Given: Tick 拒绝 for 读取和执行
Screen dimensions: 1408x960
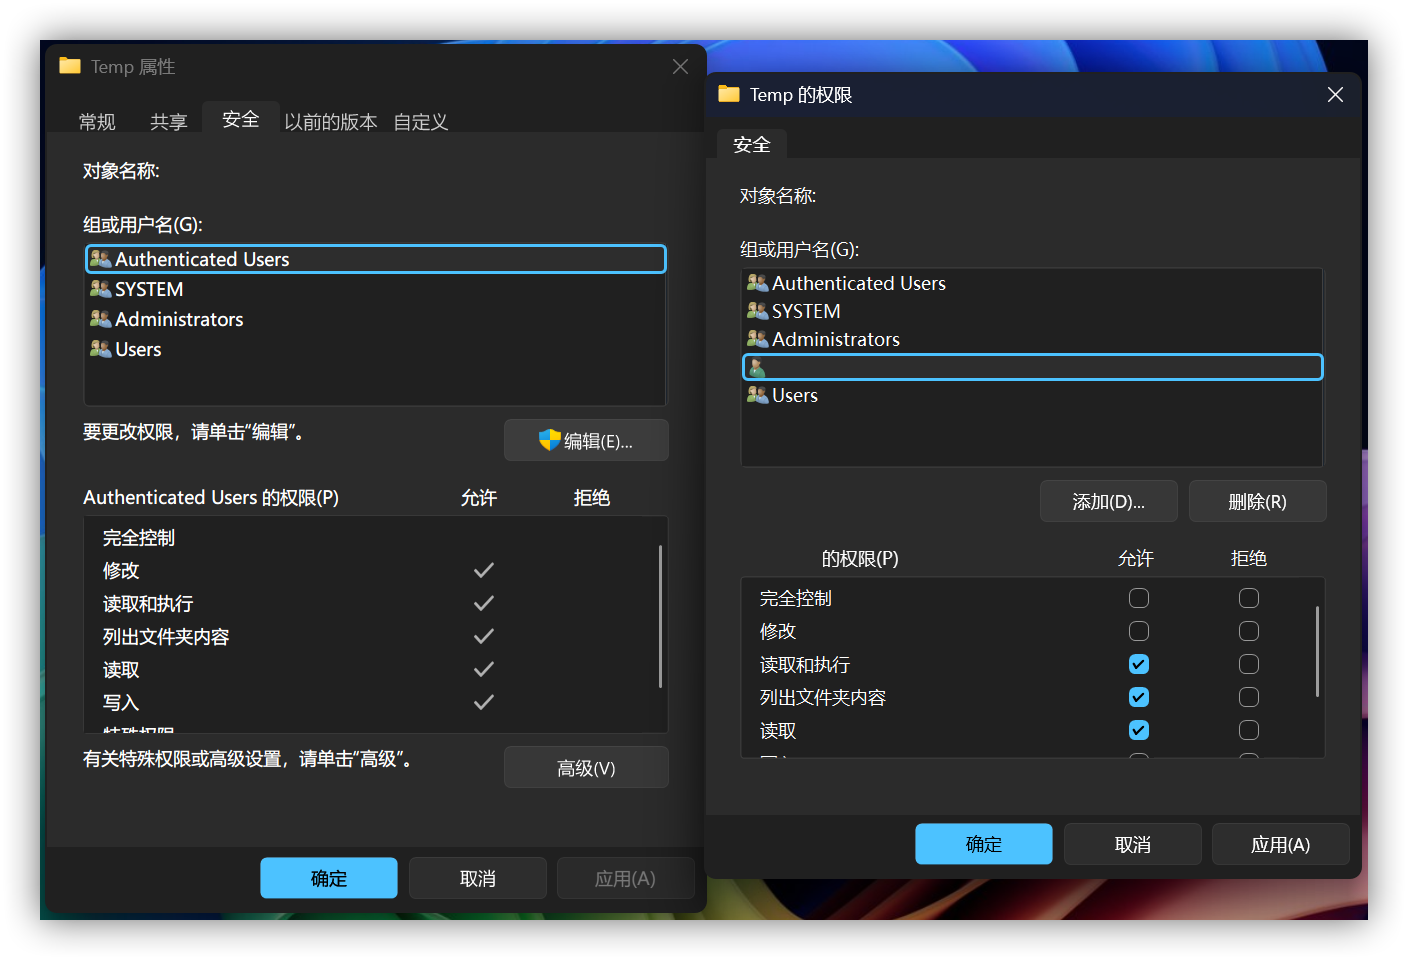Looking at the screenshot, I should (1249, 664).
